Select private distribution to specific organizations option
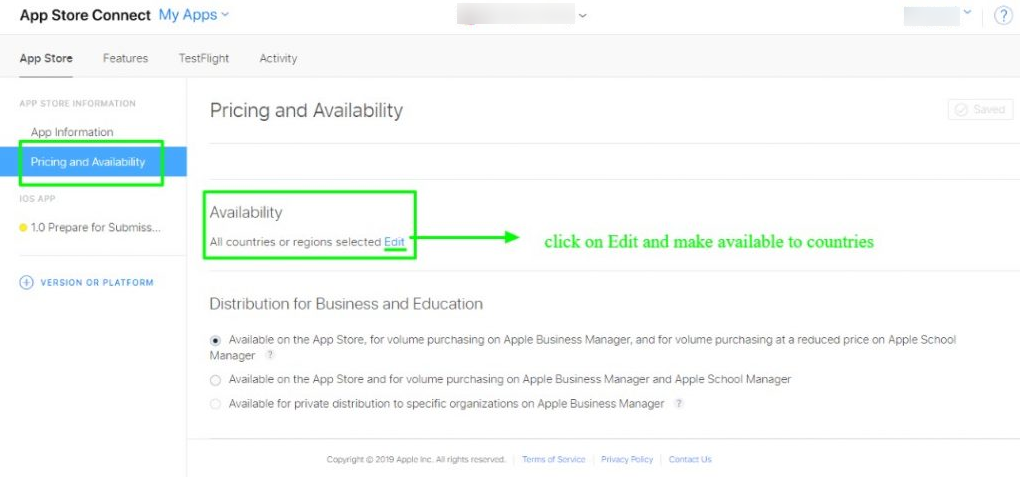The height and width of the screenshot is (477, 1020). click(215, 404)
